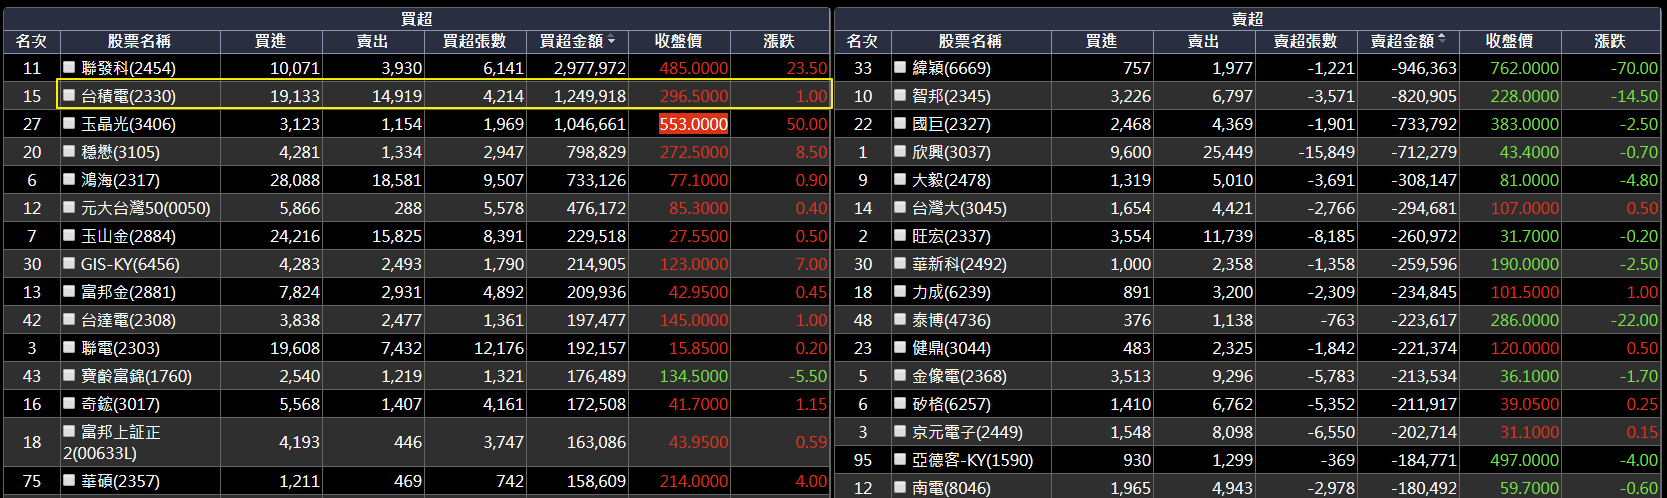Image resolution: width=1667 pixels, height=498 pixels.
Task: Open stock 台達電(2308)
Action: [x=128, y=320]
